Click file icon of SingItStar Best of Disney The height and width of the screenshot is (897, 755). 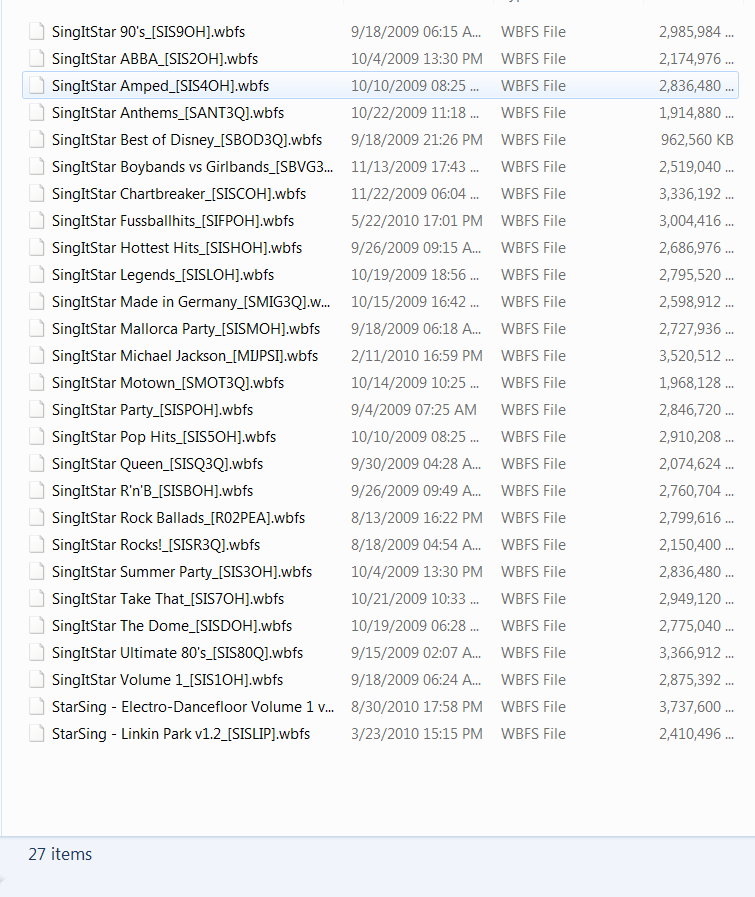(x=37, y=140)
